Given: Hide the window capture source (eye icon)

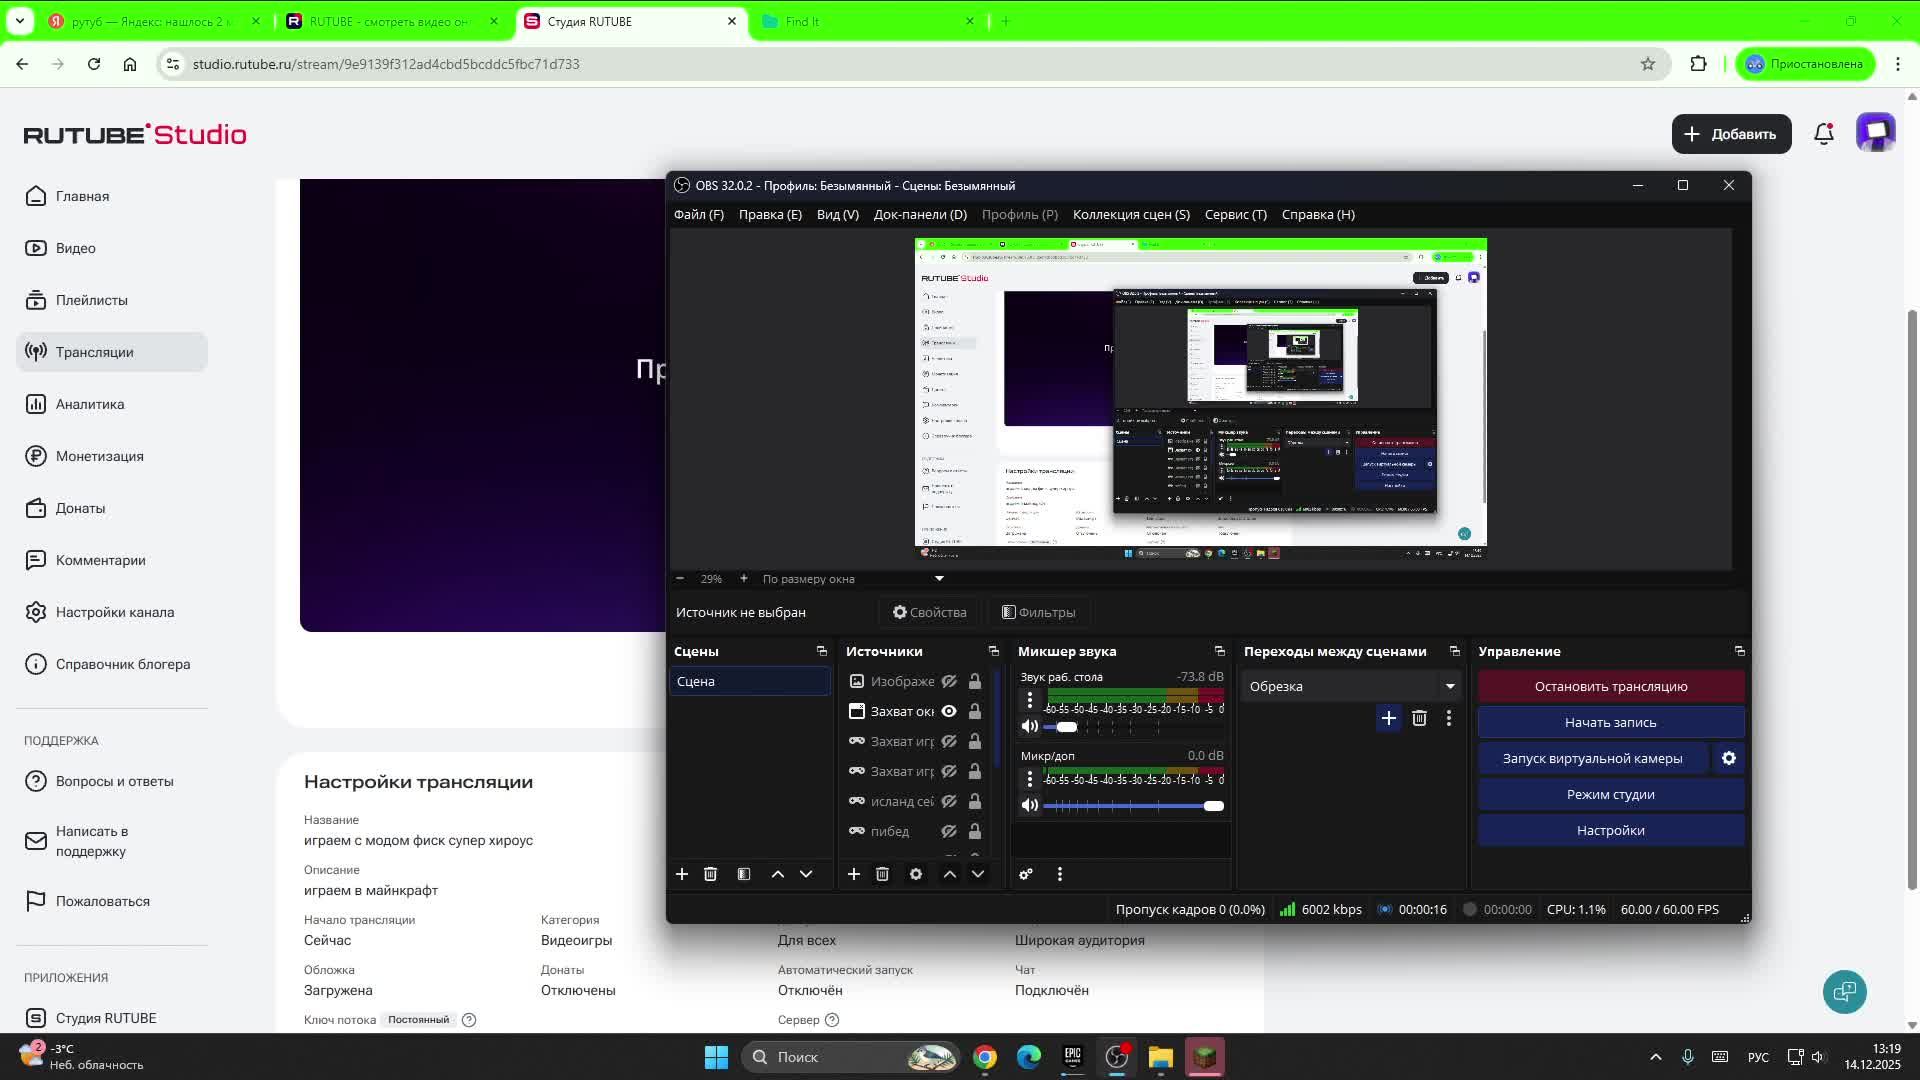Looking at the screenshot, I should pyautogui.click(x=948, y=711).
